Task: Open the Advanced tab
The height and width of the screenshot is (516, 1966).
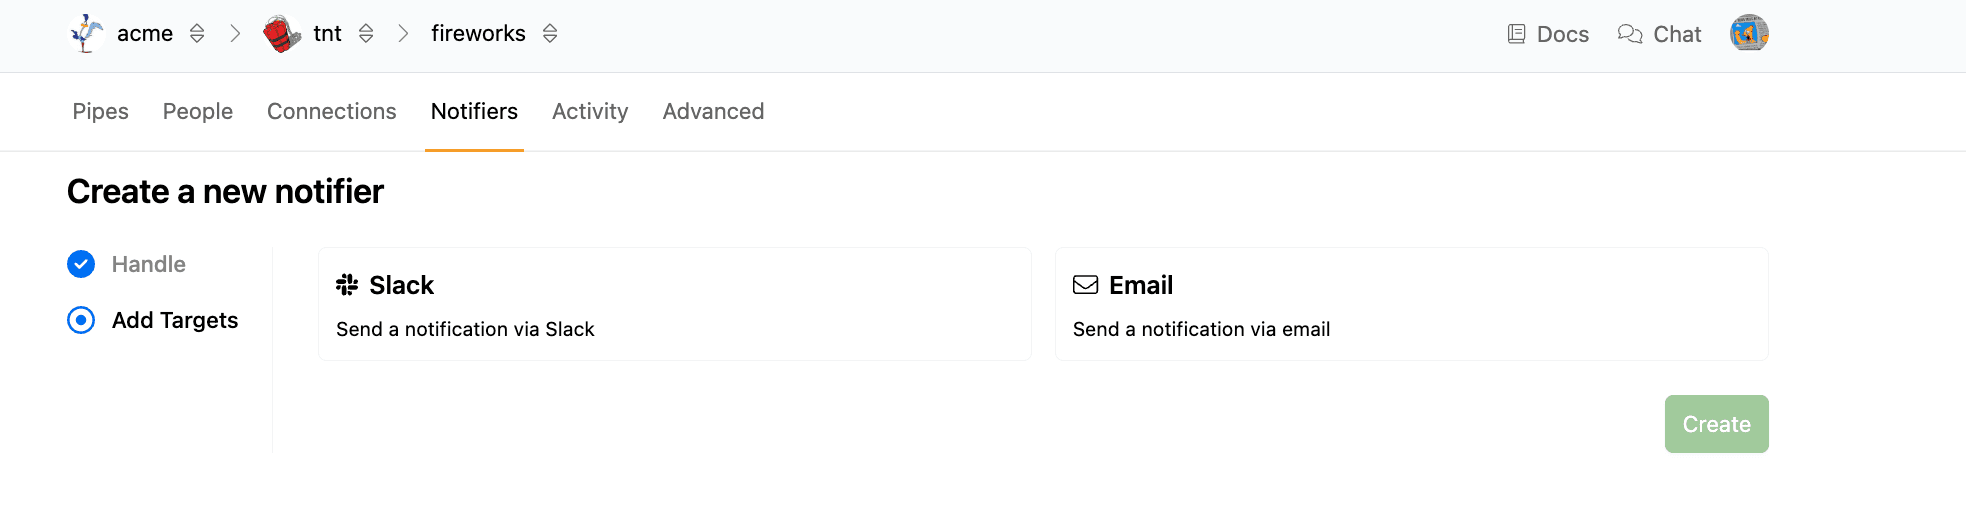Action: click(x=713, y=111)
